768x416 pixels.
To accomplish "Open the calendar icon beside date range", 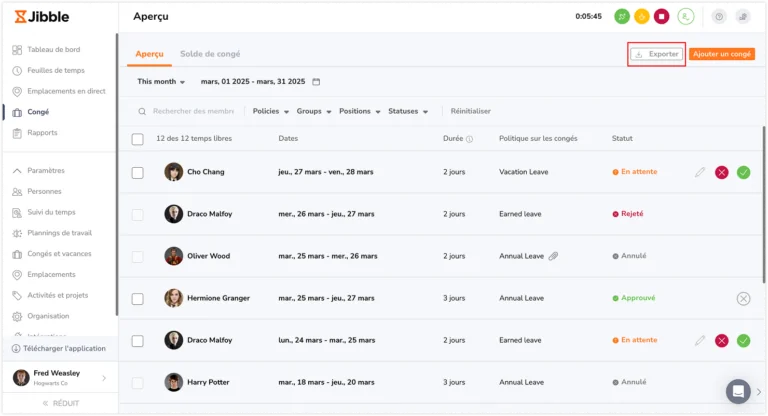I will [x=316, y=82].
